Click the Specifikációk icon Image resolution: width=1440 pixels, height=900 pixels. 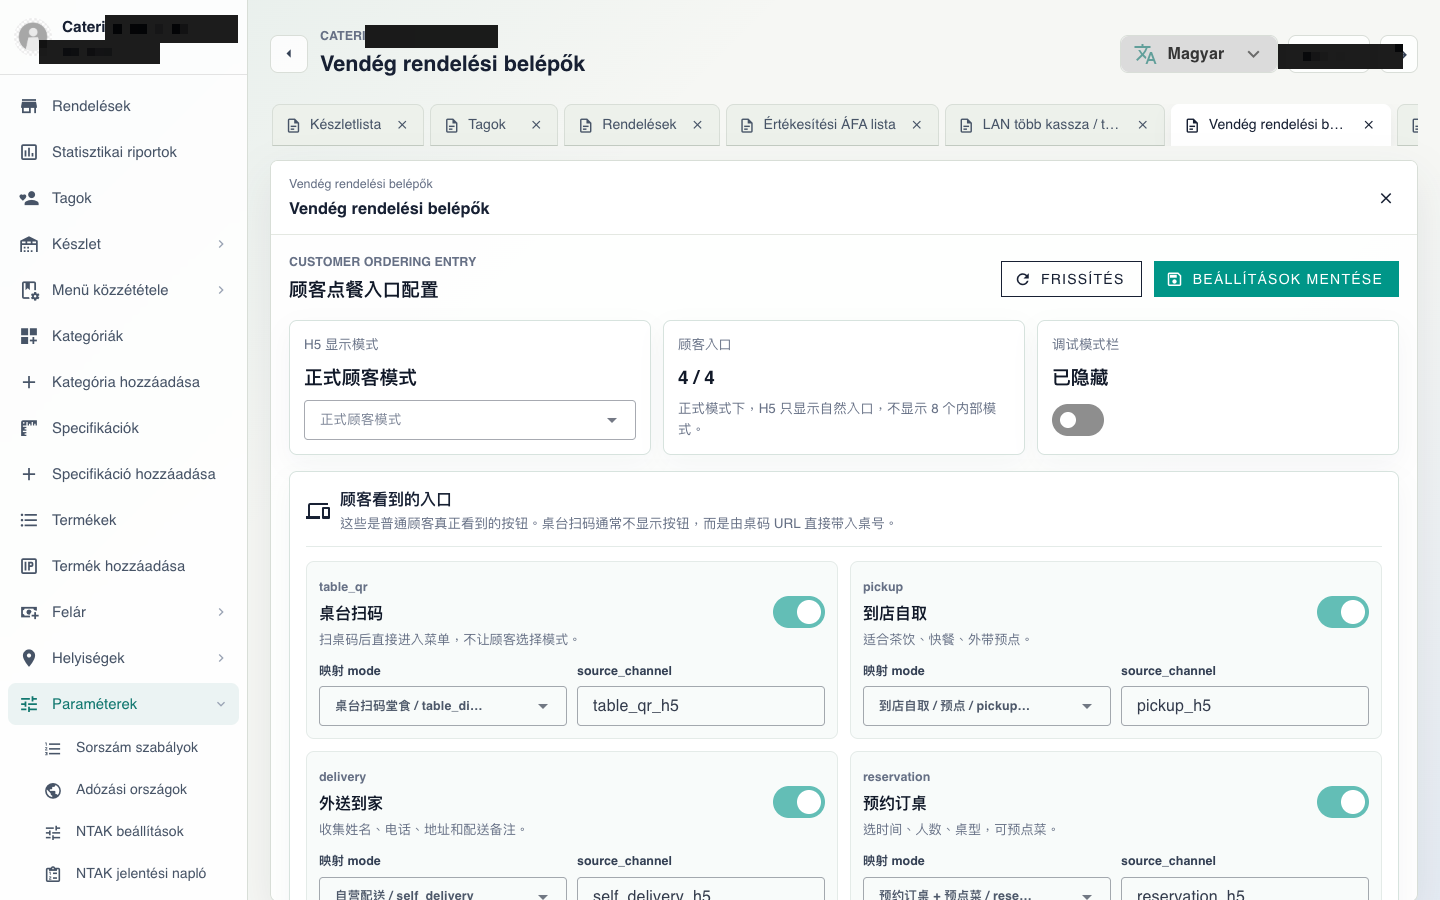click(29, 428)
